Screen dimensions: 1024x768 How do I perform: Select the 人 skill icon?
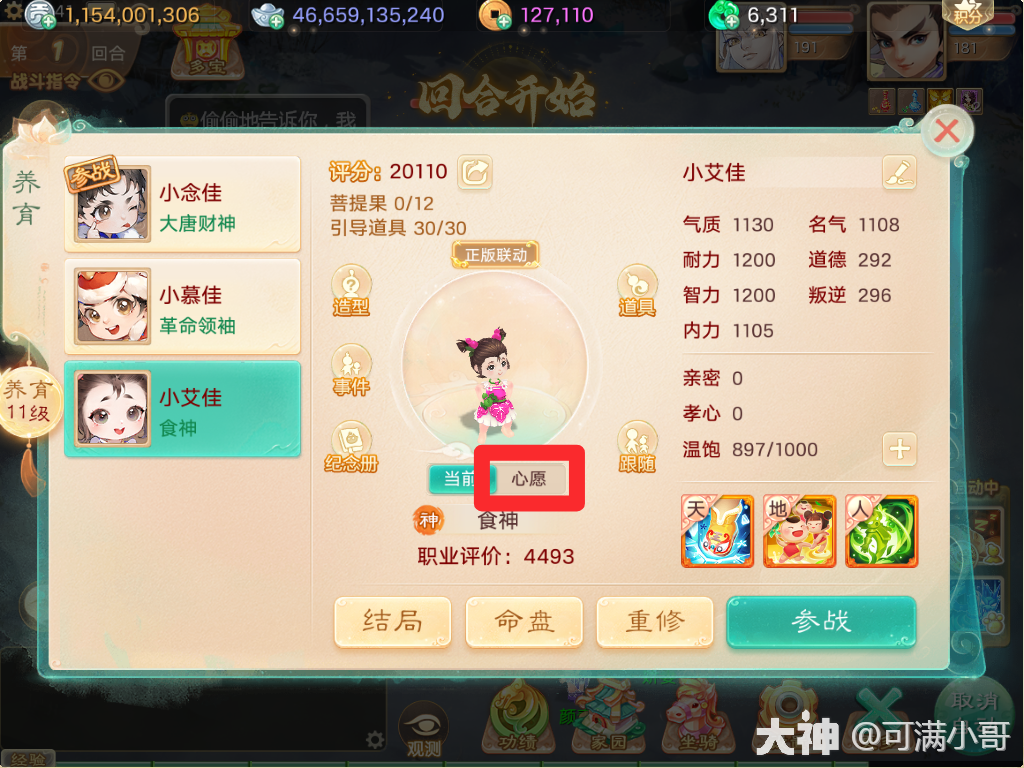[x=882, y=531]
